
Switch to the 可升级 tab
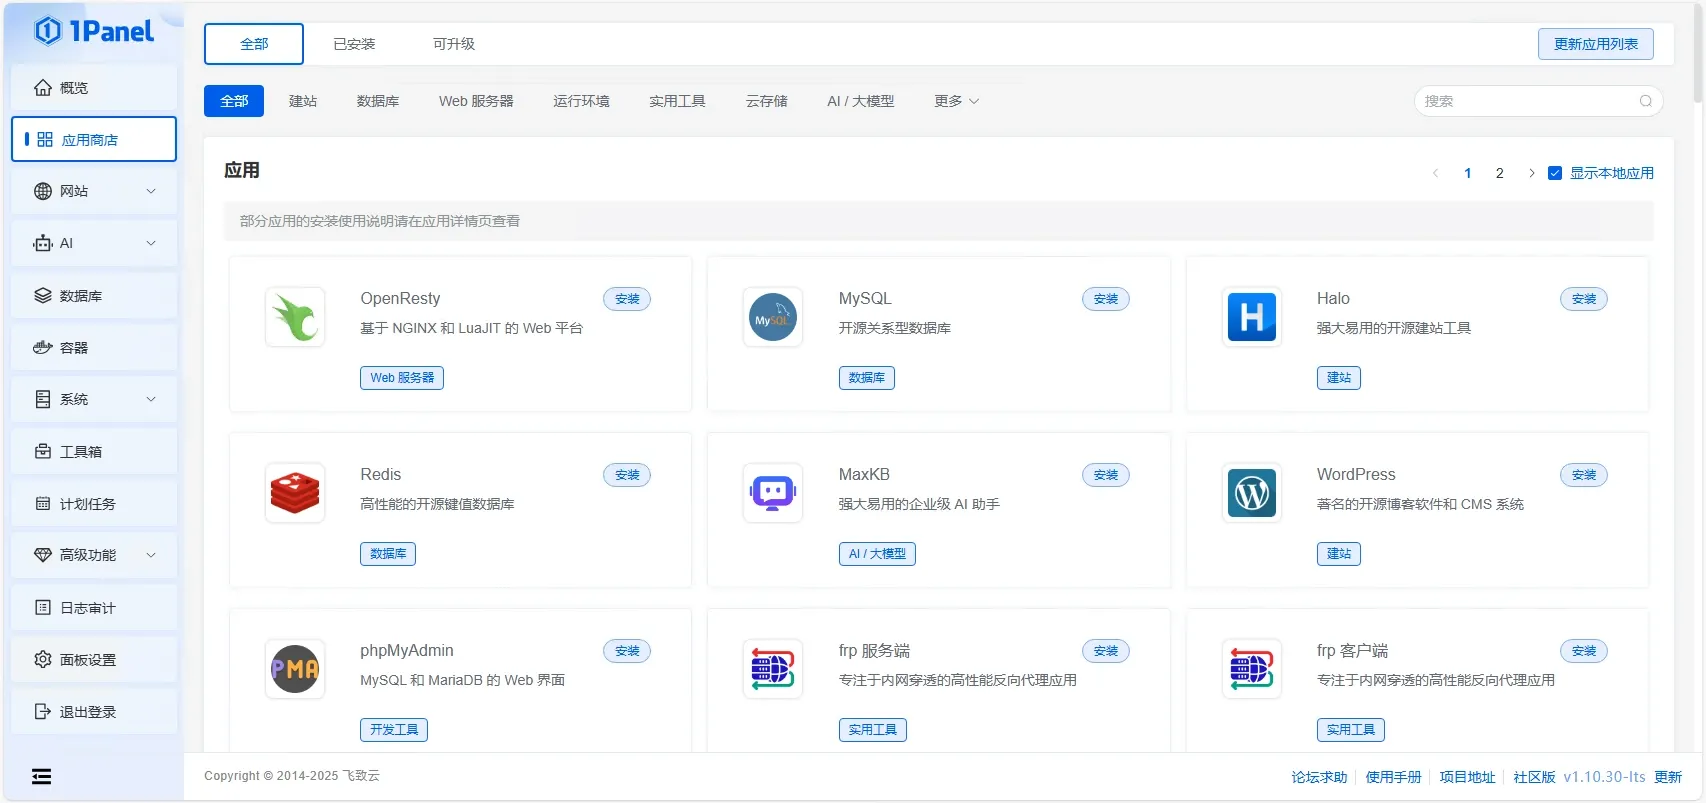[x=454, y=44]
